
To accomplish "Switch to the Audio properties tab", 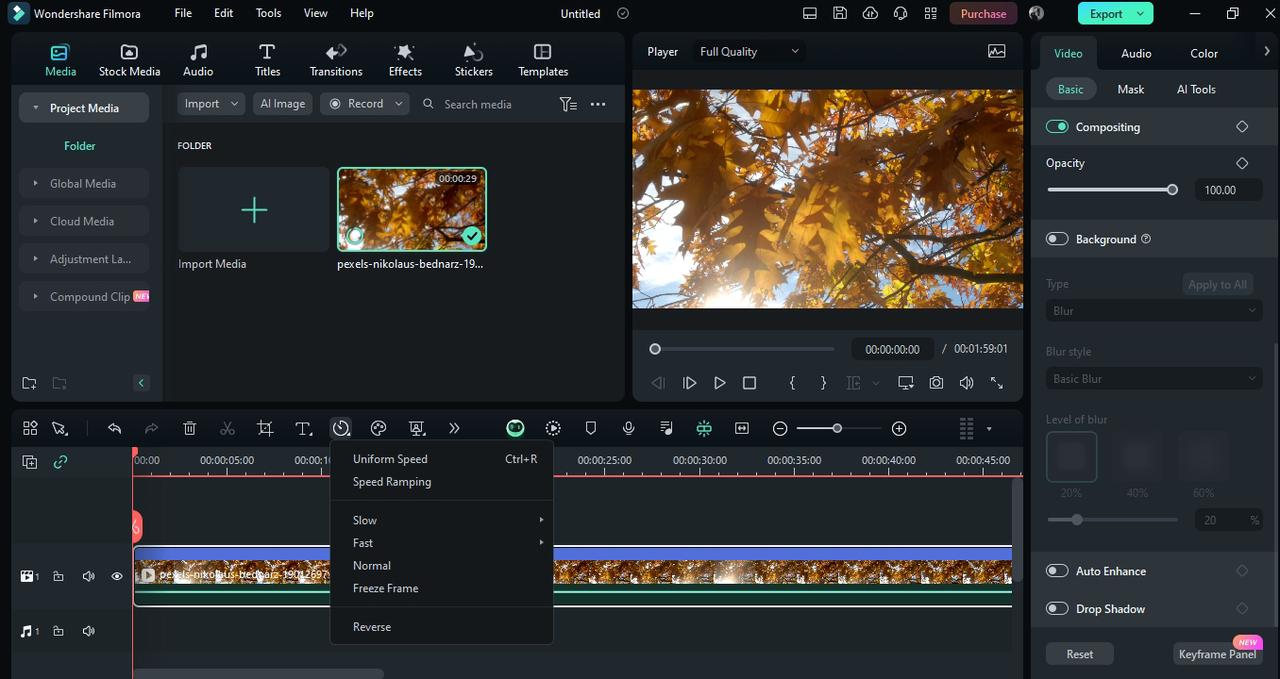I will pyautogui.click(x=1136, y=53).
